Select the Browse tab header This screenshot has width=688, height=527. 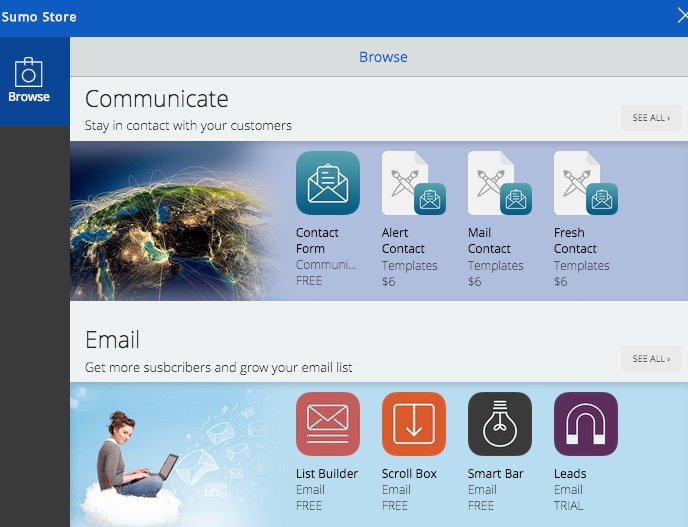point(383,57)
